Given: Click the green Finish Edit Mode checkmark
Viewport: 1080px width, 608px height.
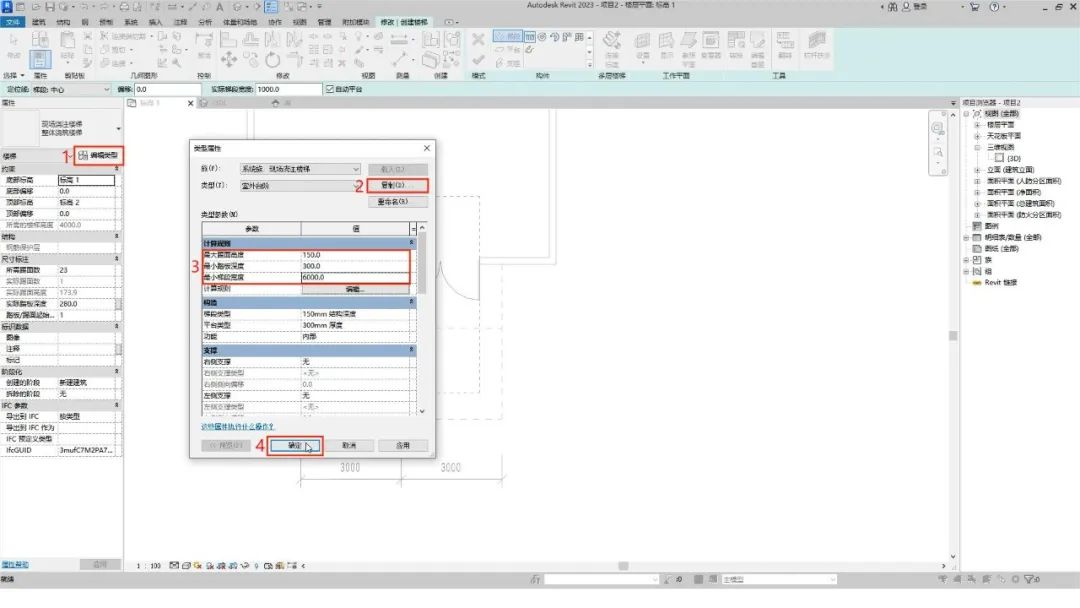Looking at the screenshot, I should pos(478,60).
